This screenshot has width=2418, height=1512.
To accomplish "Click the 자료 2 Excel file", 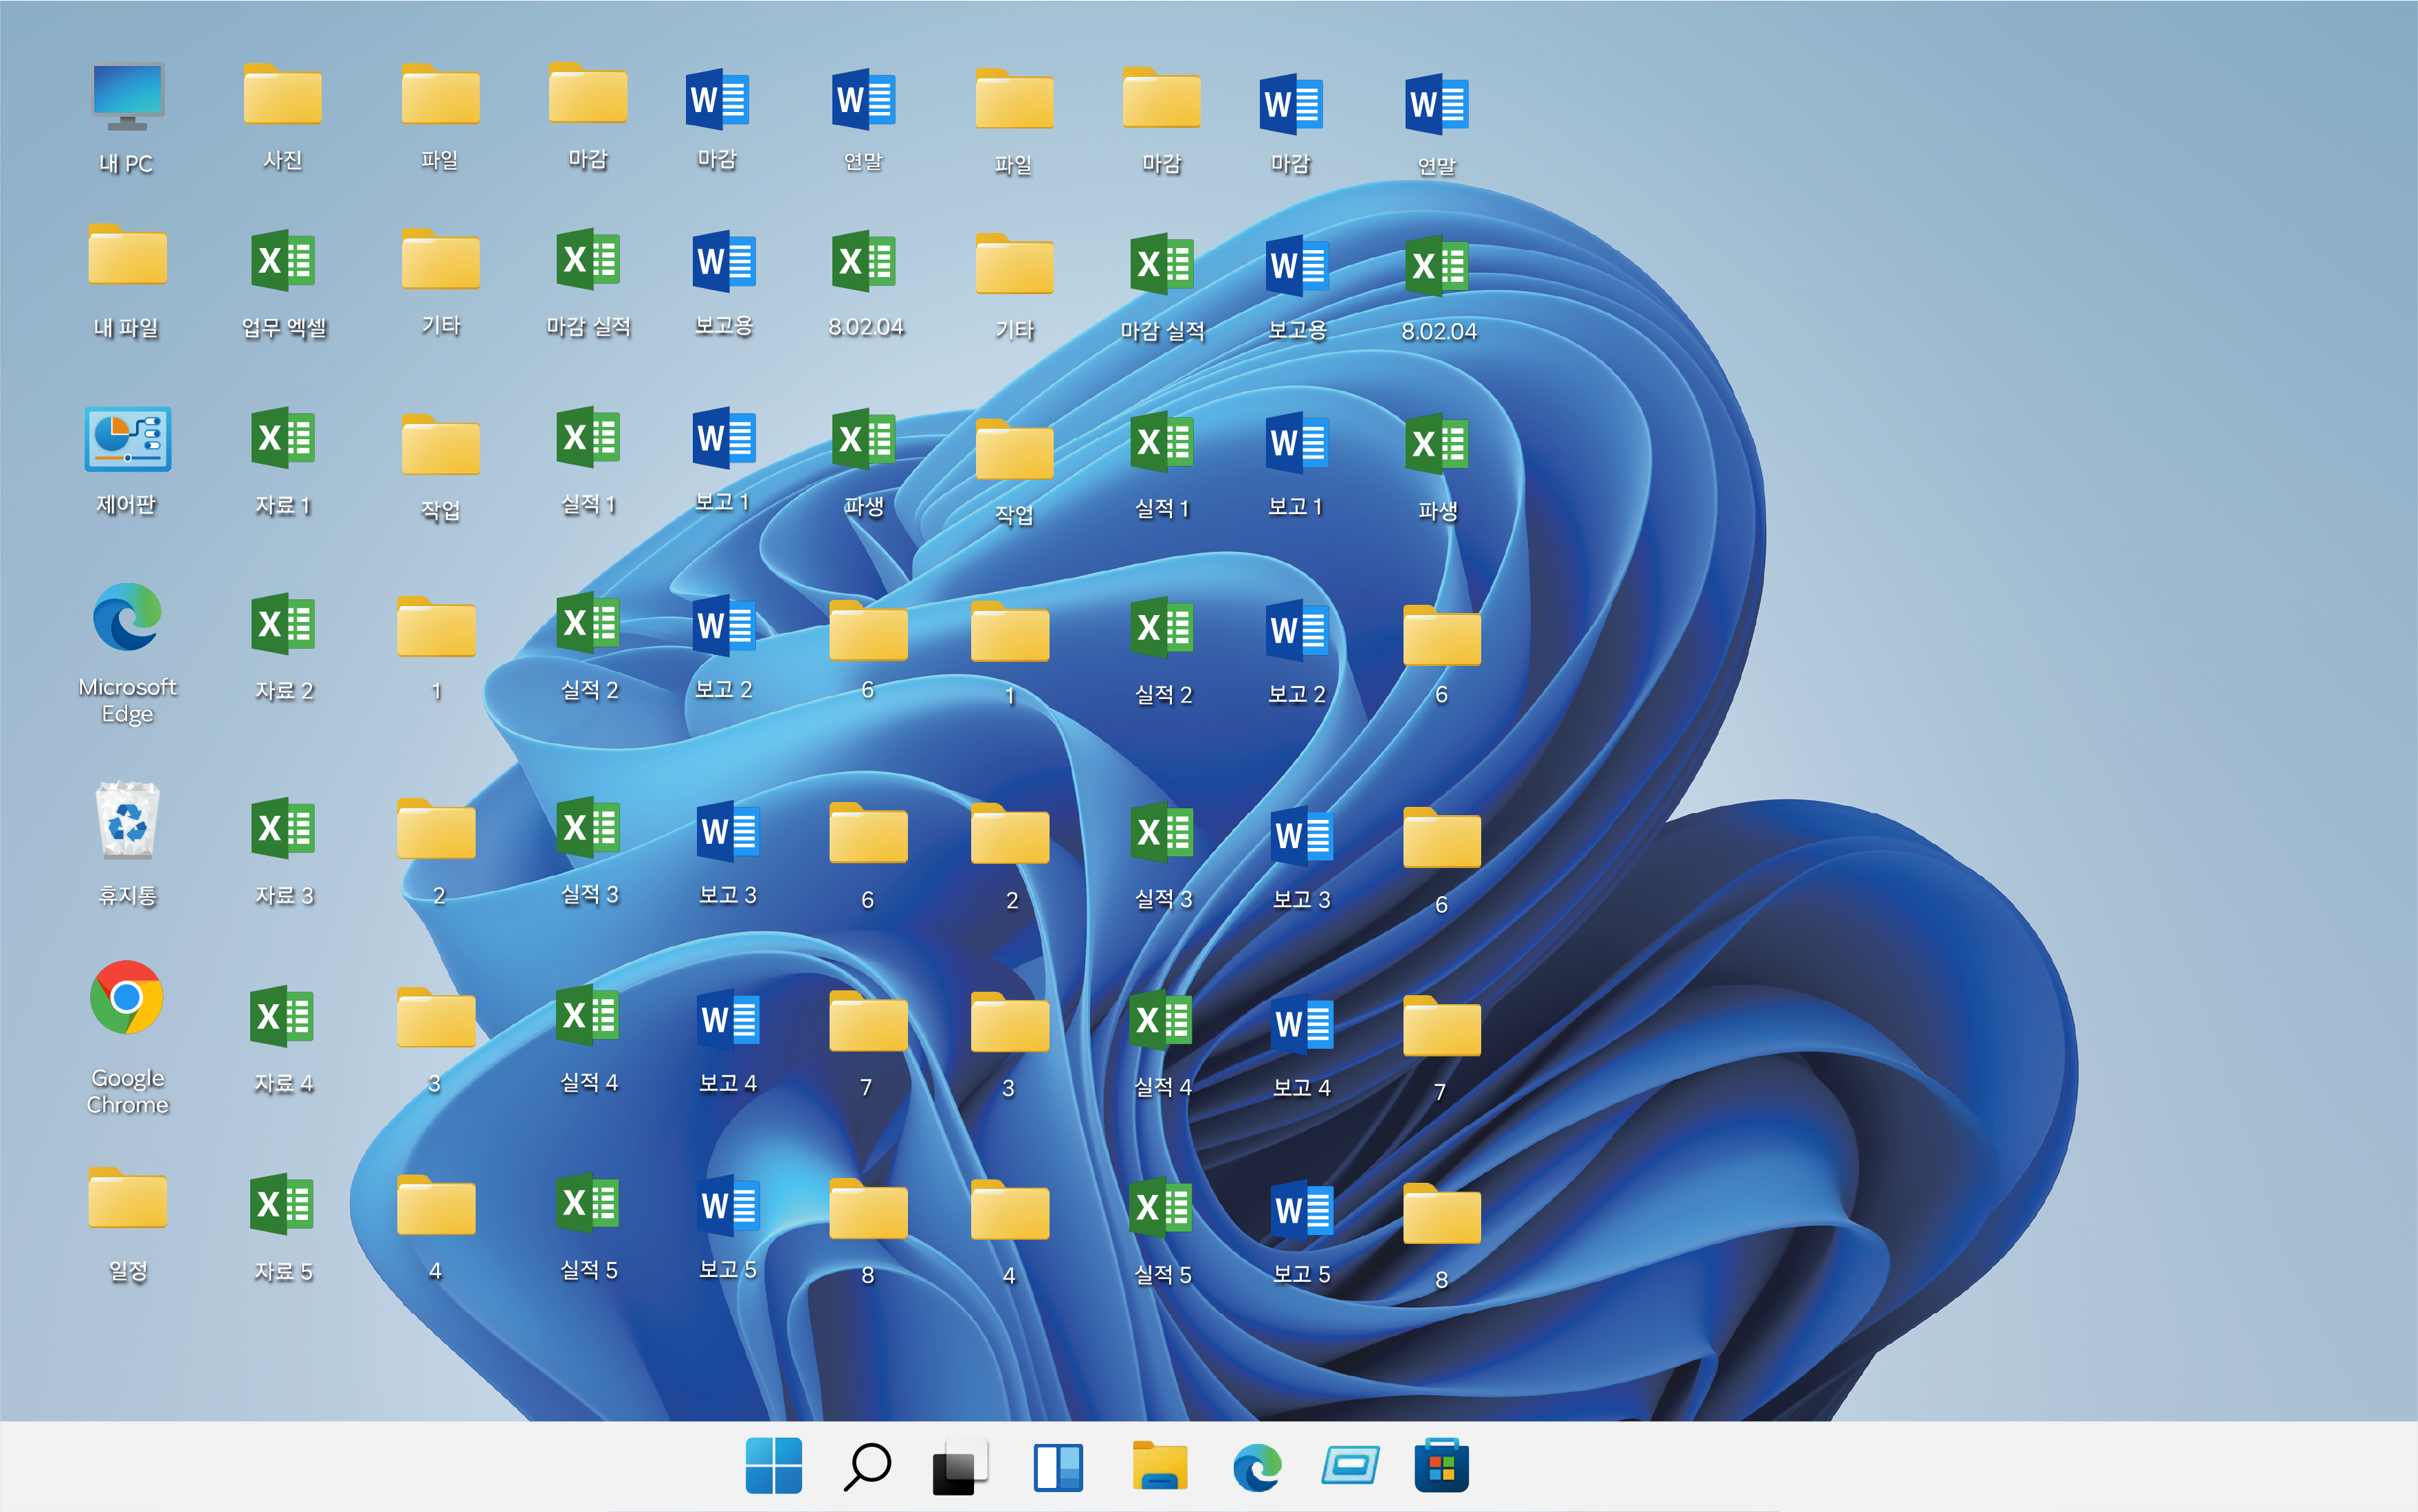I will [x=283, y=624].
